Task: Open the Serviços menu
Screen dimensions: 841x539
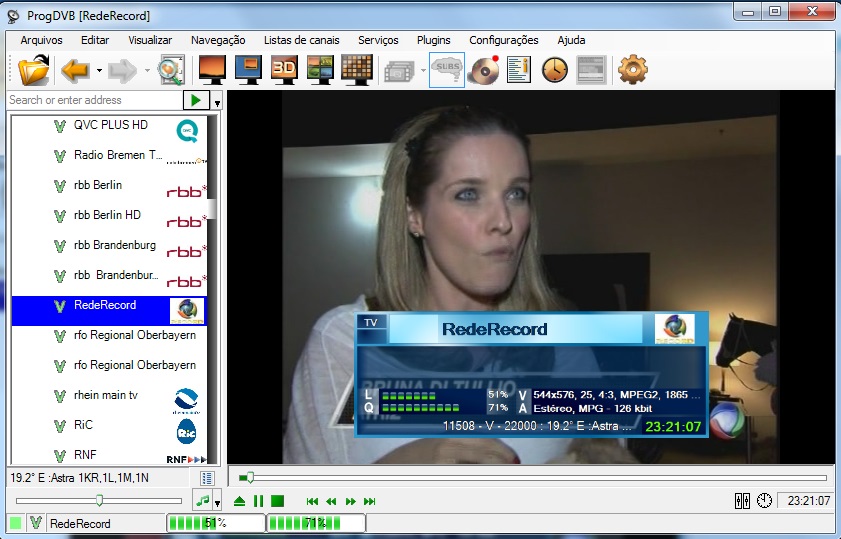Action: tap(378, 40)
